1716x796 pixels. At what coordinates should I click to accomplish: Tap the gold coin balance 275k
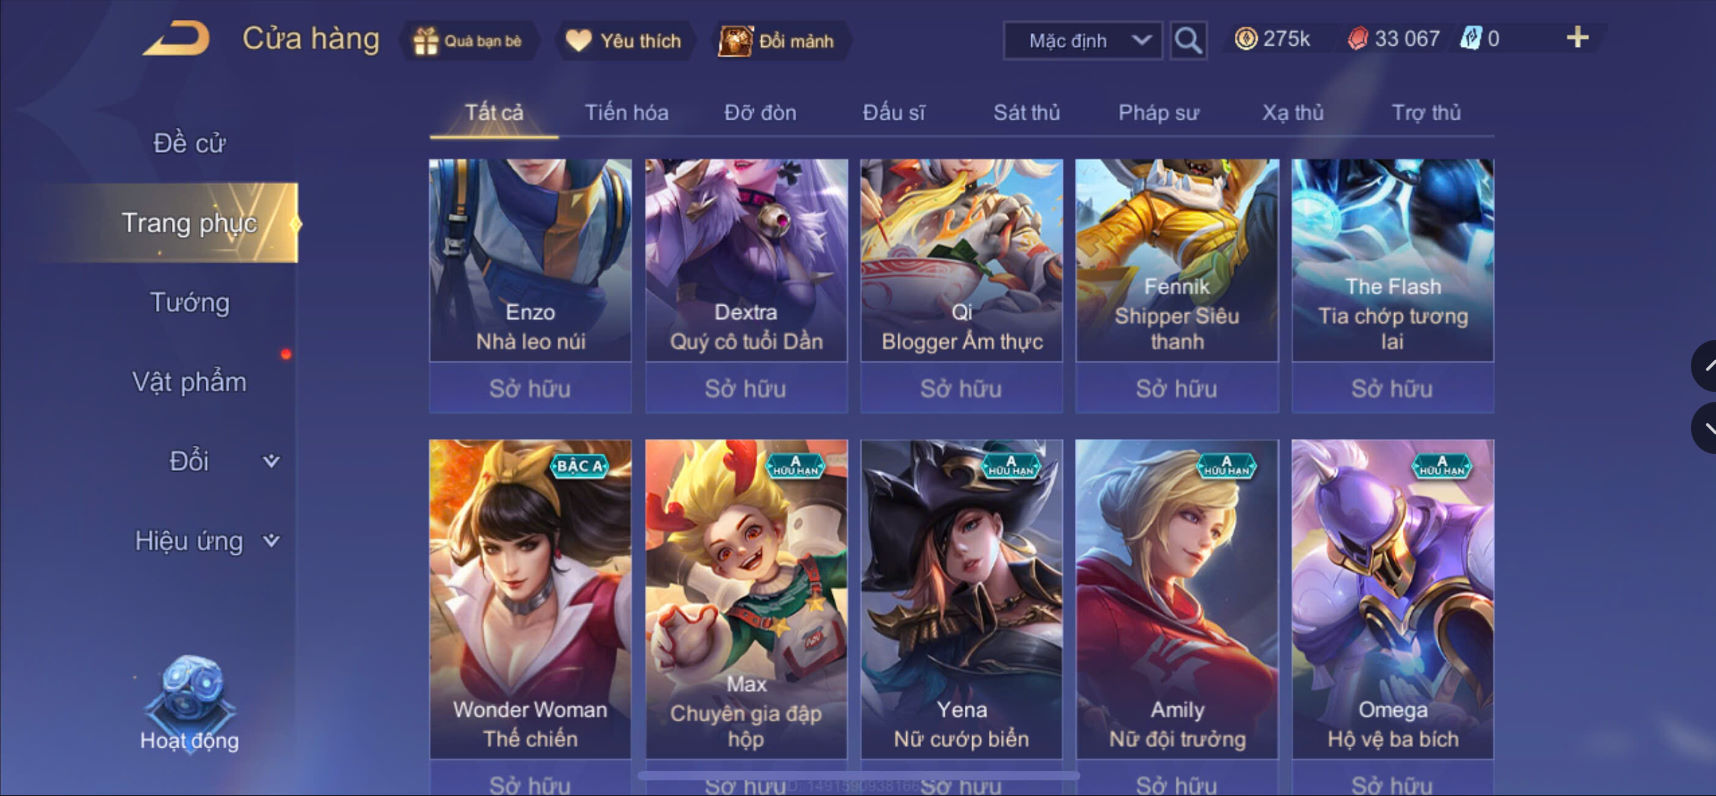pyautogui.click(x=1272, y=39)
